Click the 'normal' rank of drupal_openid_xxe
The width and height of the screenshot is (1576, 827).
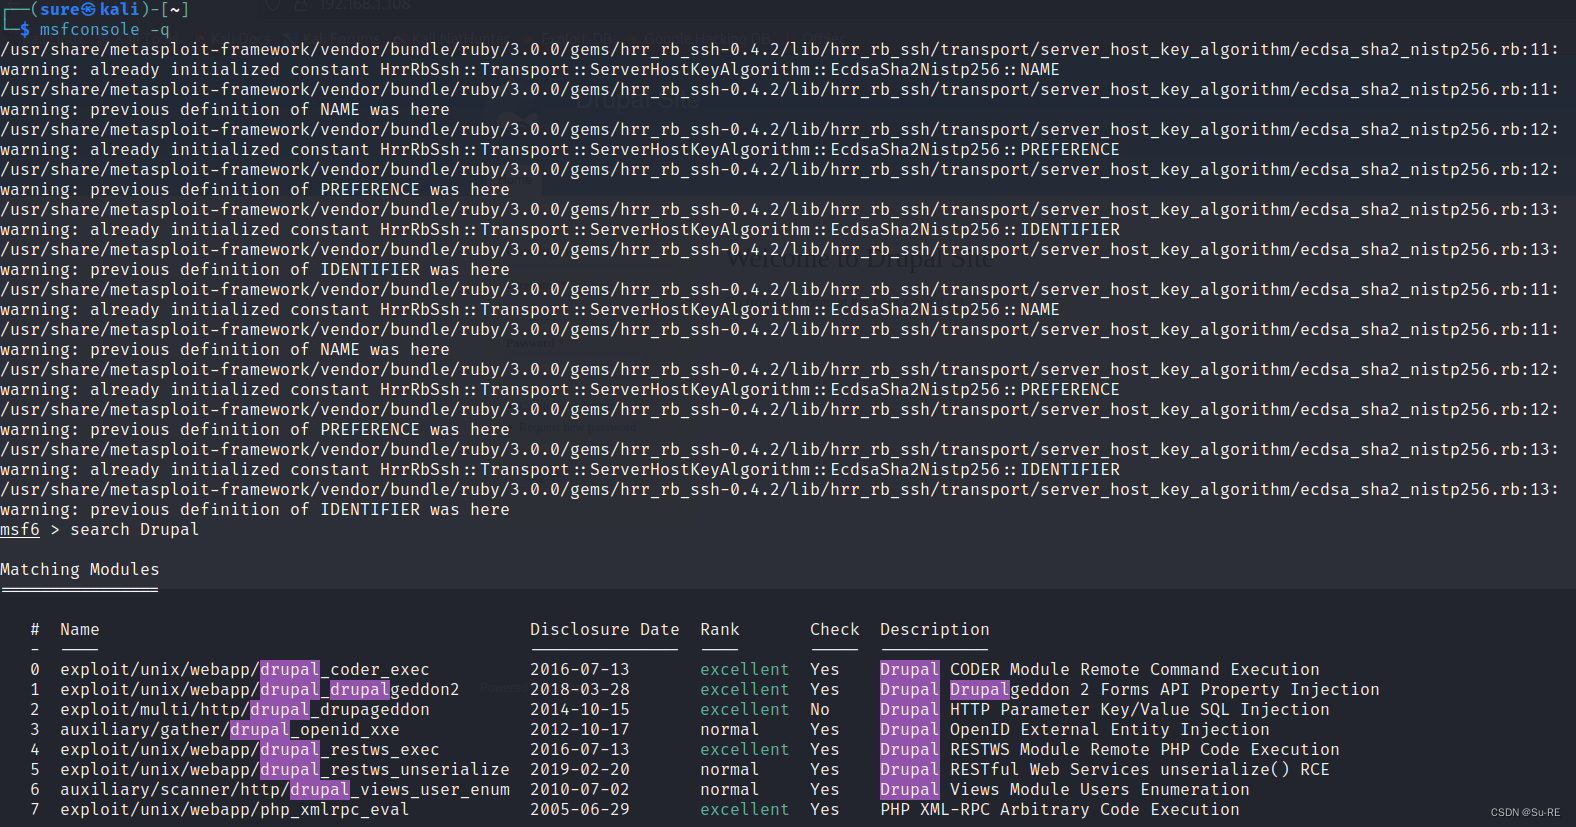(x=730, y=729)
